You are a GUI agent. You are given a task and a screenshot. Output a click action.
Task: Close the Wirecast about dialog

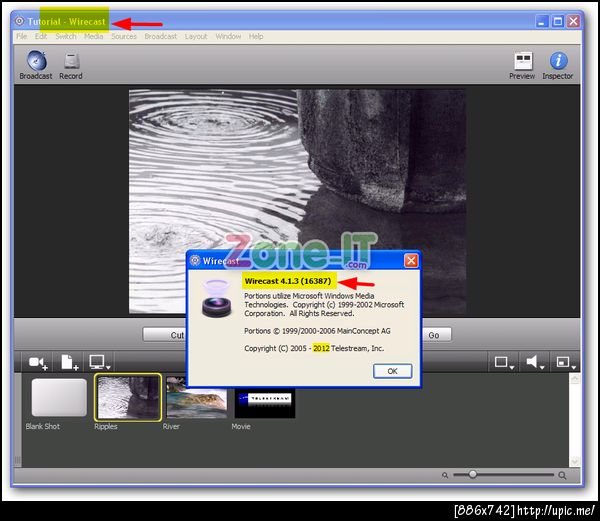click(411, 260)
